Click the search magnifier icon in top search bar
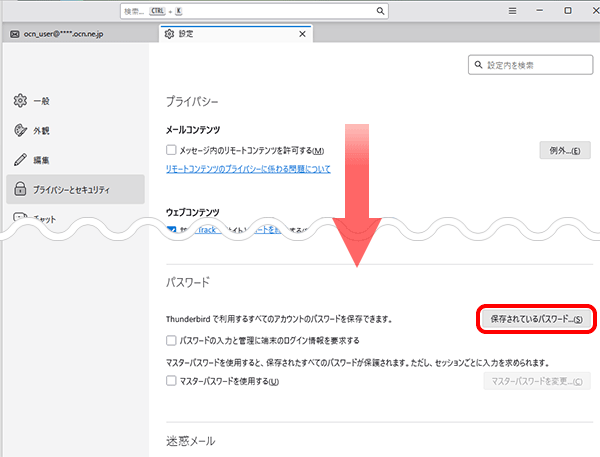Viewport: 600px width, 457px height. coord(381,11)
